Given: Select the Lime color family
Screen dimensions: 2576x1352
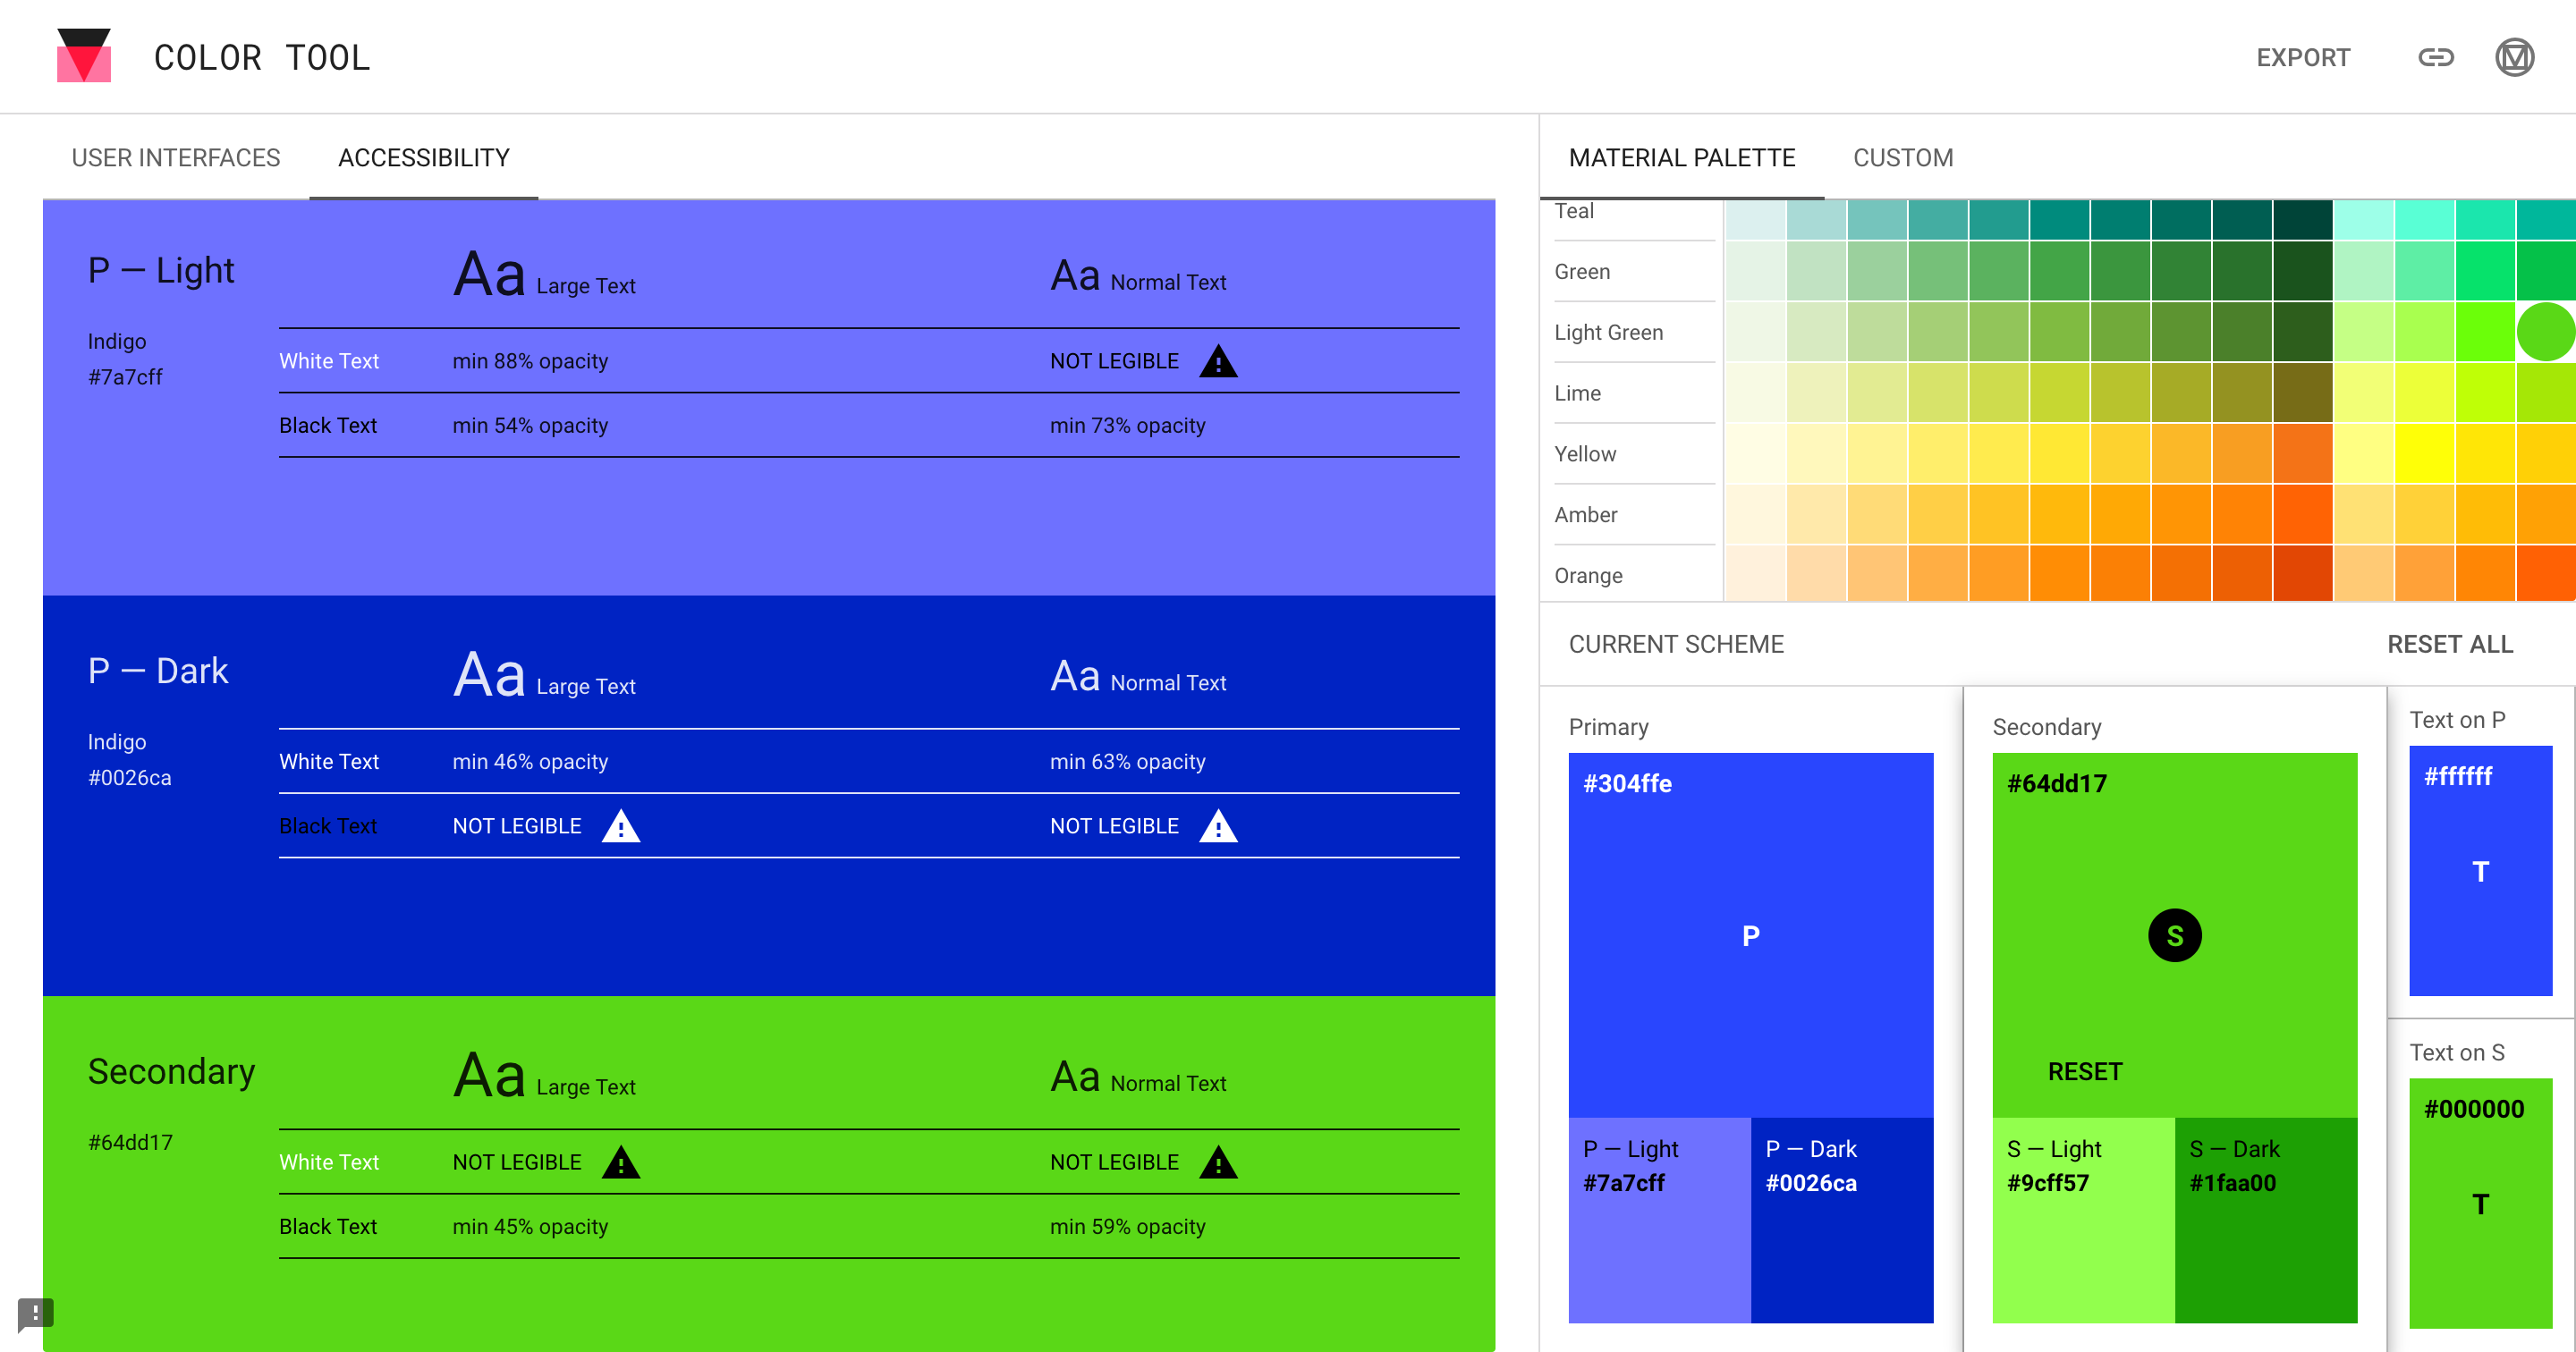Looking at the screenshot, I should [1577, 393].
